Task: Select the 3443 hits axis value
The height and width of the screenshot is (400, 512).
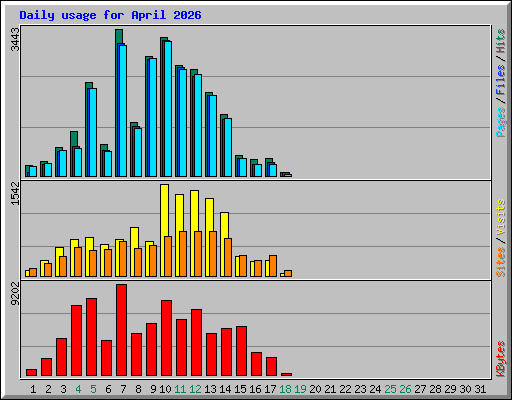Action: (15, 39)
